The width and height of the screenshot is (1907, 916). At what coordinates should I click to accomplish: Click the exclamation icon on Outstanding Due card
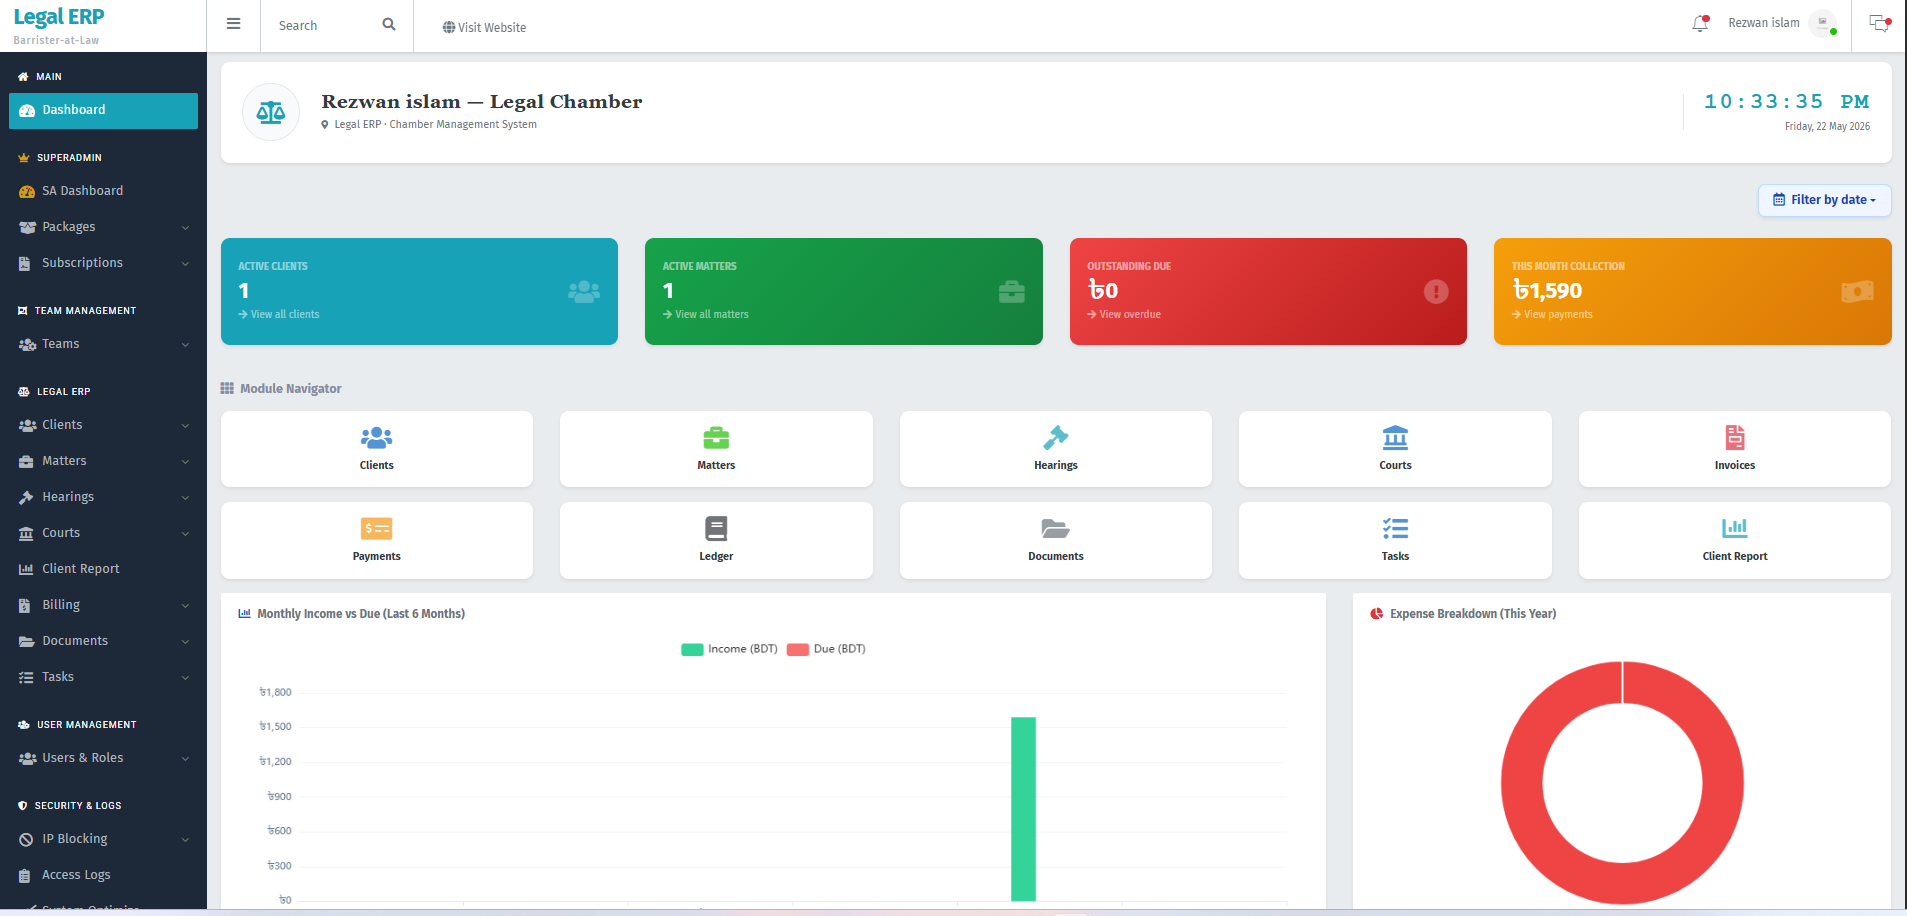point(1436,291)
